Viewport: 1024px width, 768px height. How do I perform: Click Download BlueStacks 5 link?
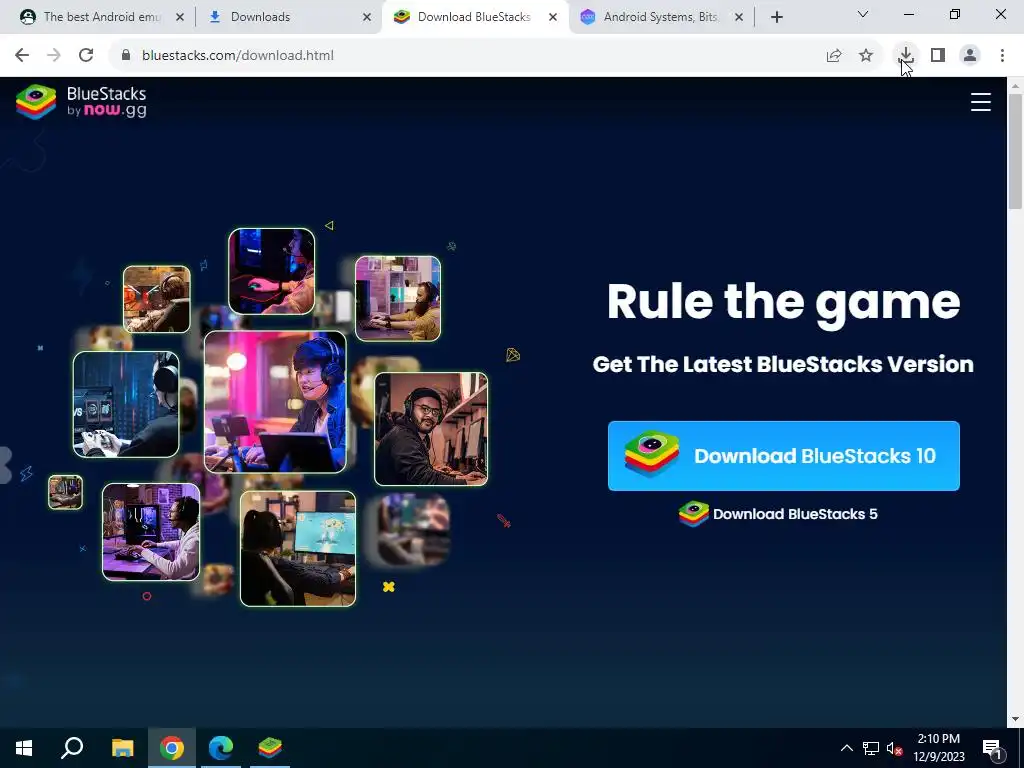778,514
